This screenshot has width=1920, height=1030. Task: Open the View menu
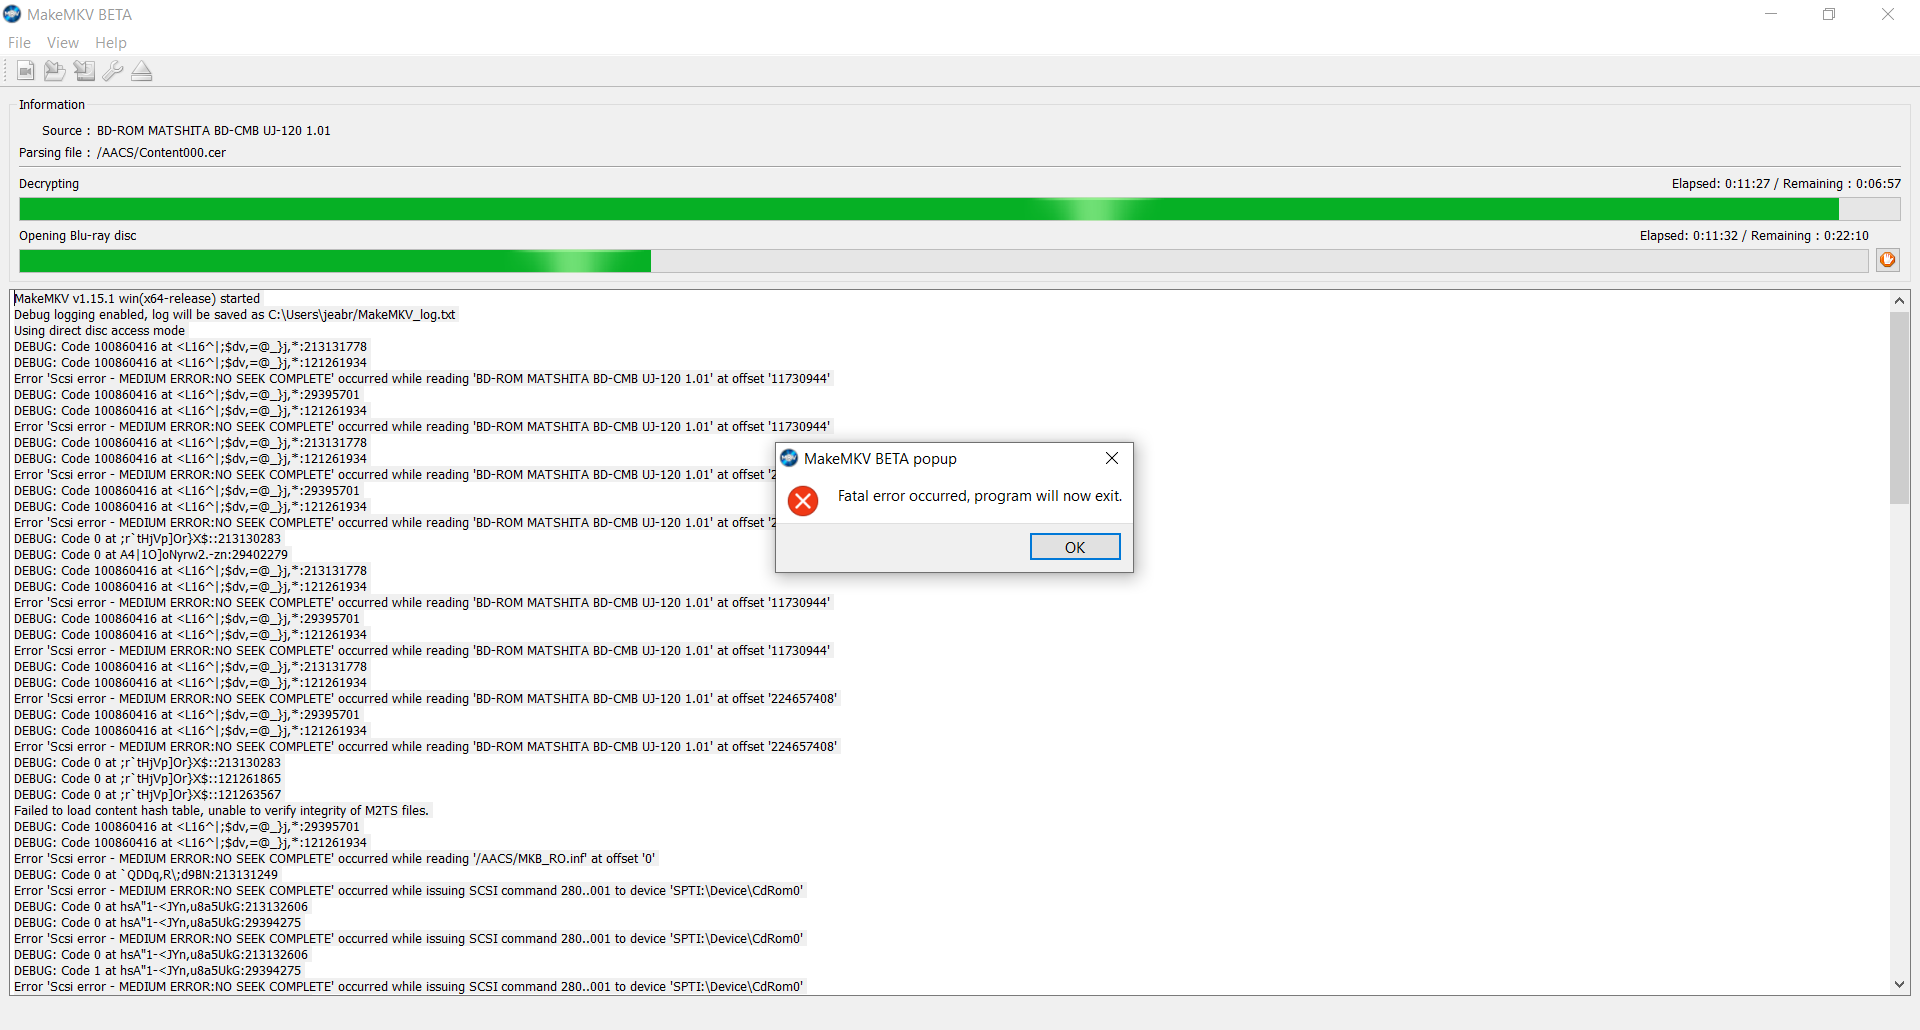point(62,43)
